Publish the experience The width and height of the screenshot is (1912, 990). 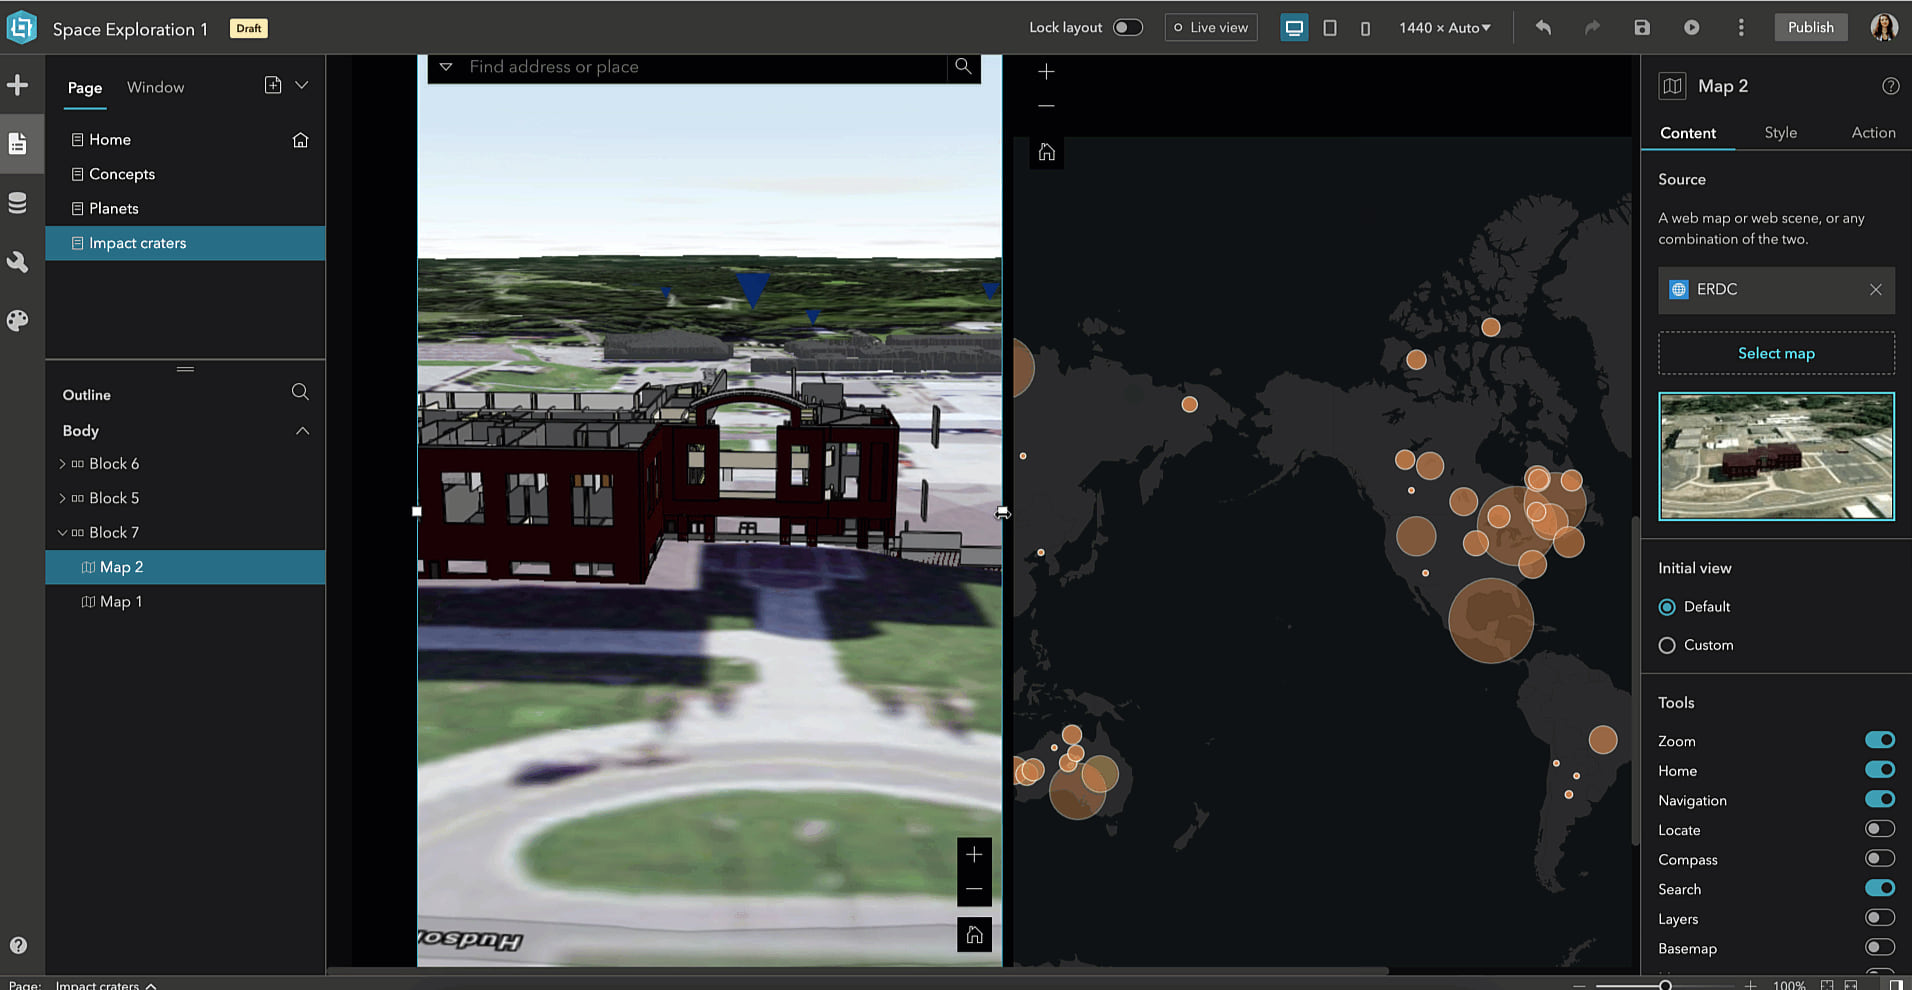point(1810,27)
